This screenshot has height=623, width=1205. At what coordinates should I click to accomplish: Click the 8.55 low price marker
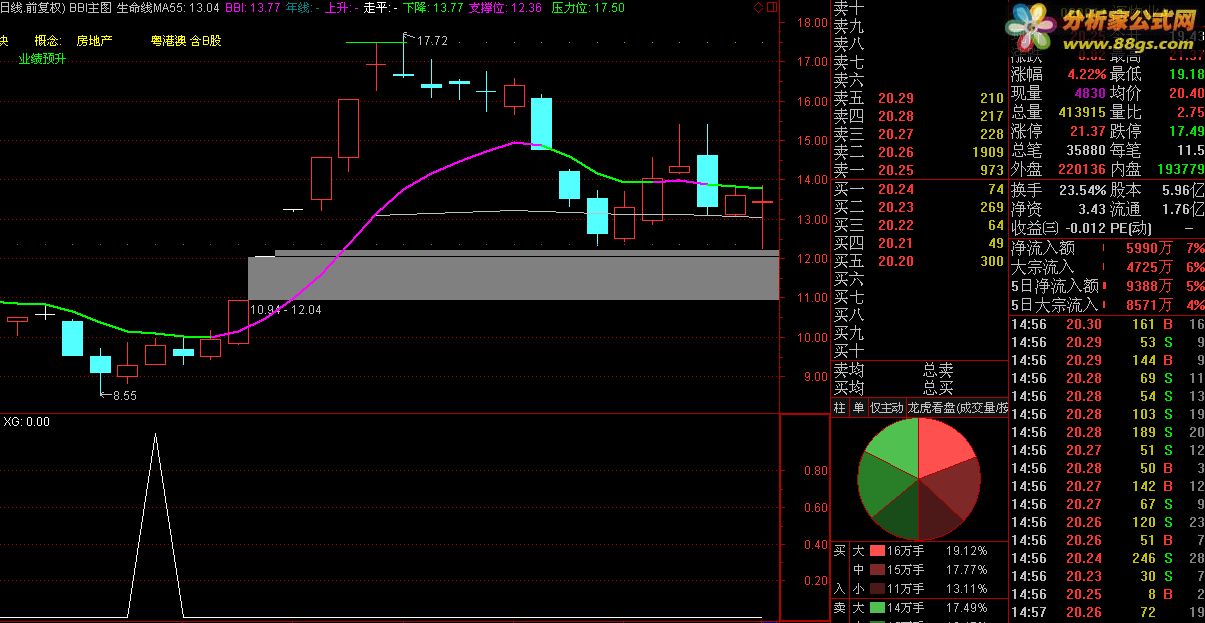tap(124, 396)
